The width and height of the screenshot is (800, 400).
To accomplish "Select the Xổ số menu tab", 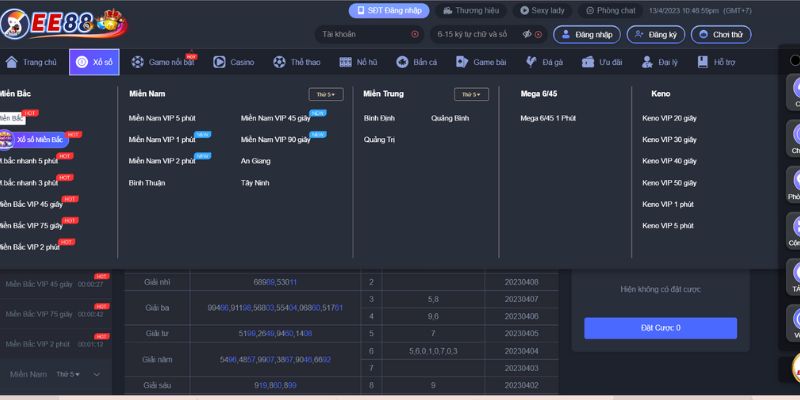I will (x=94, y=62).
